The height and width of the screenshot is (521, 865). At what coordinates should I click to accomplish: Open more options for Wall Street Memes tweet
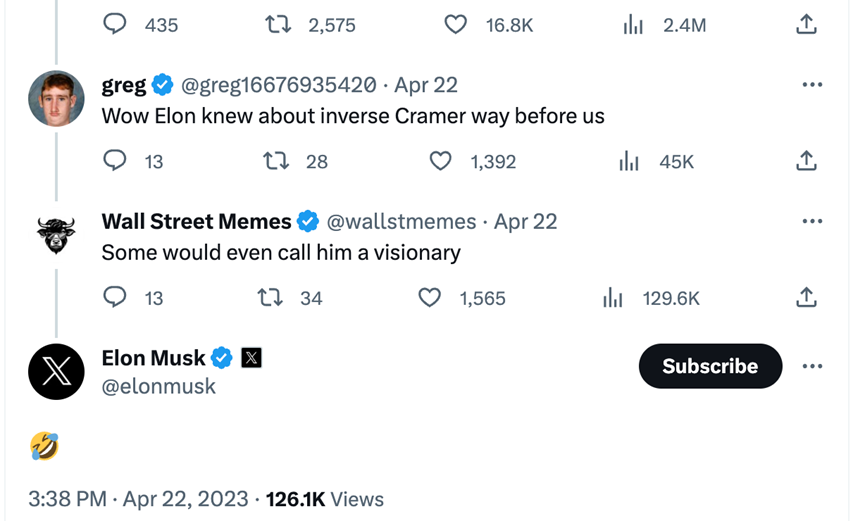coord(811,222)
